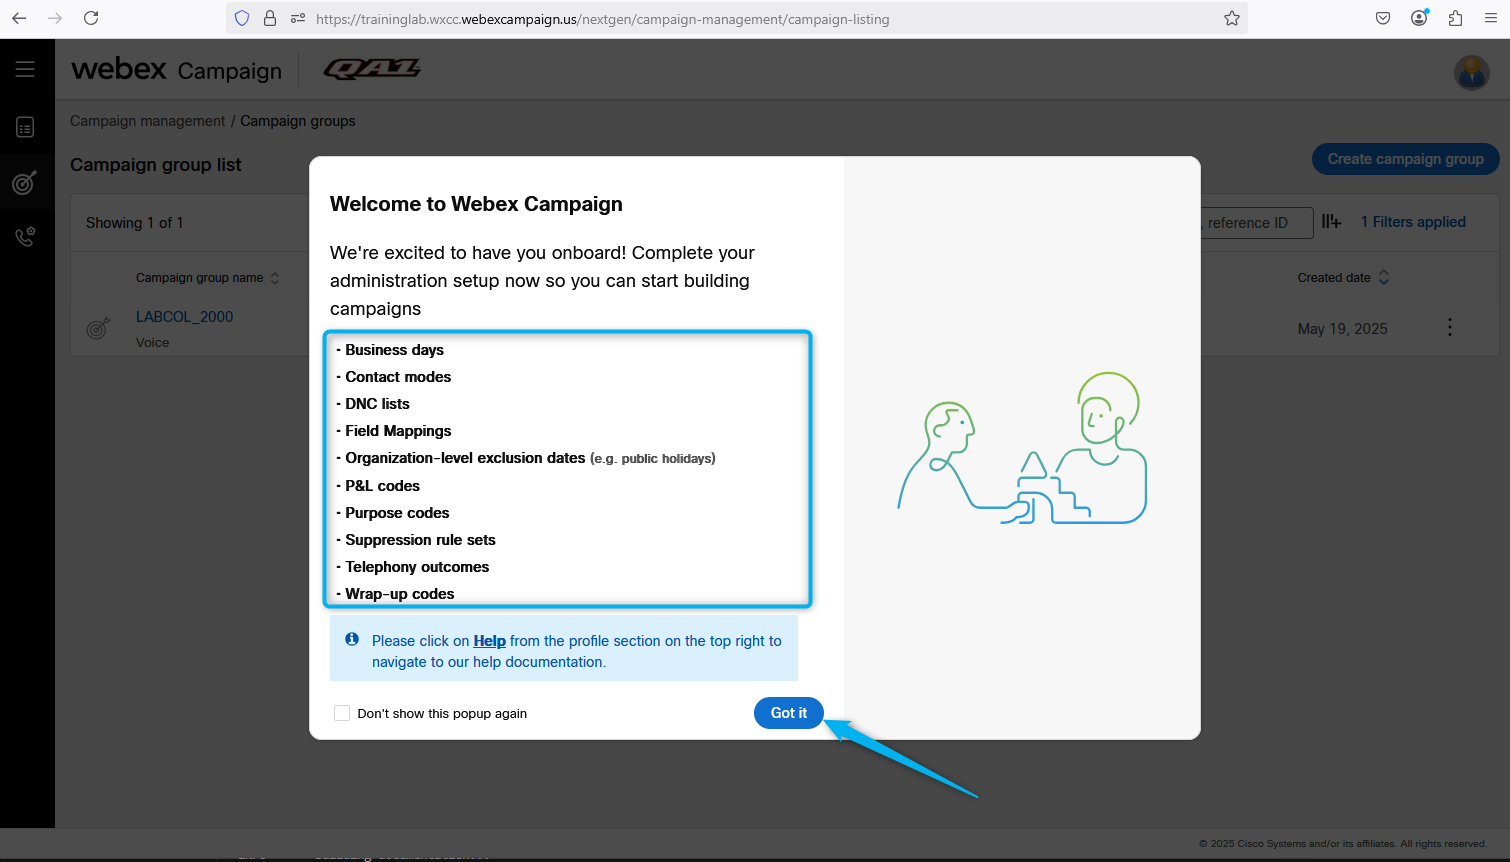
Task: Open the browser application menu
Action: pyautogui.click(x=1490, y=18)
